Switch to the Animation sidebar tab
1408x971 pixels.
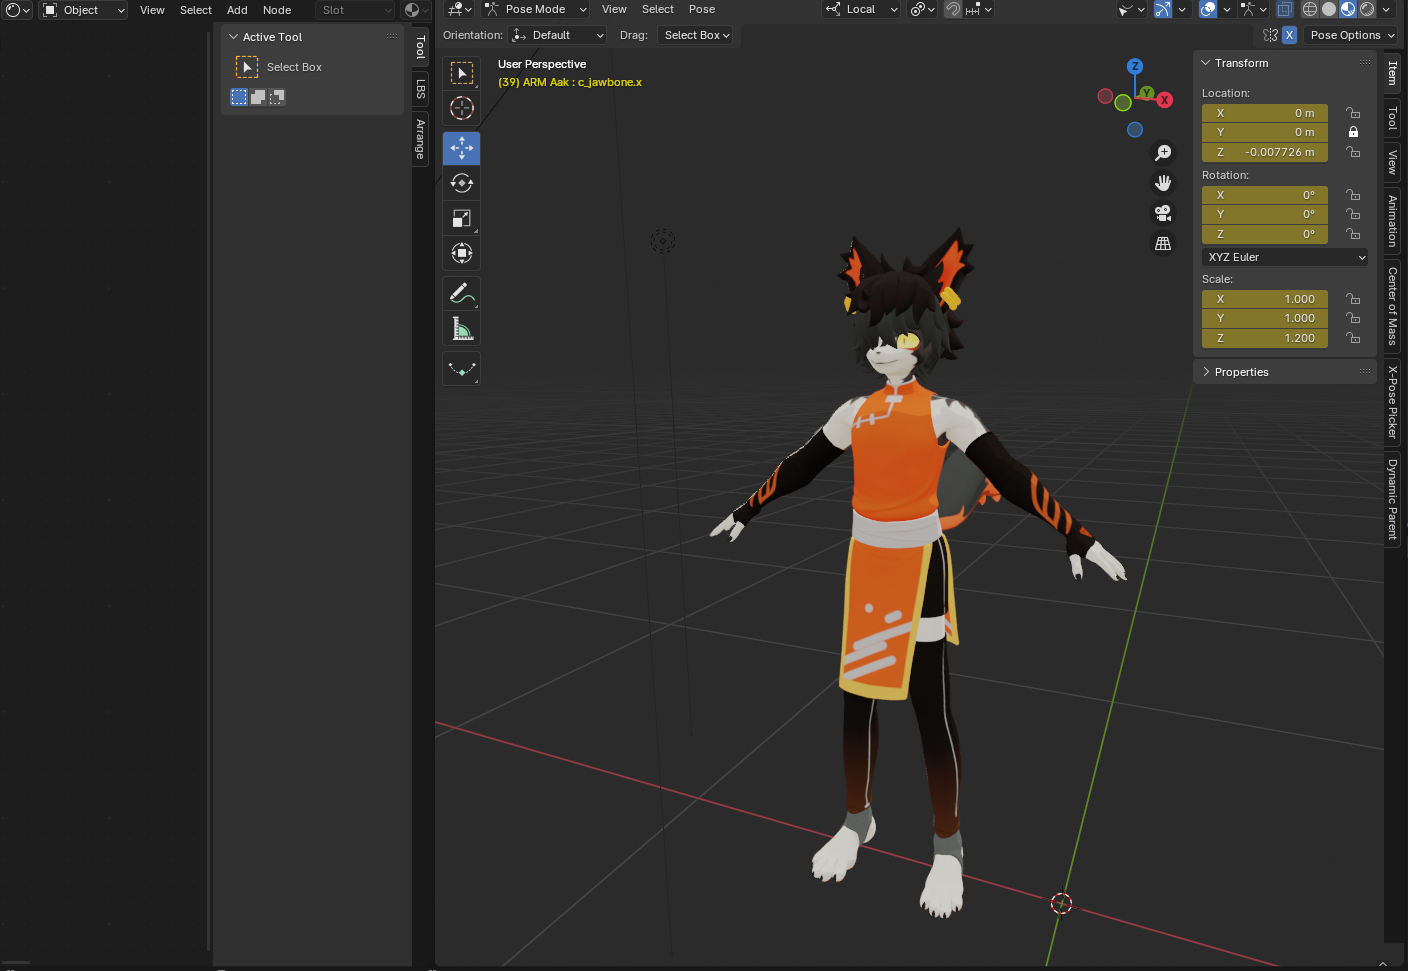[x=1392, y=221]
